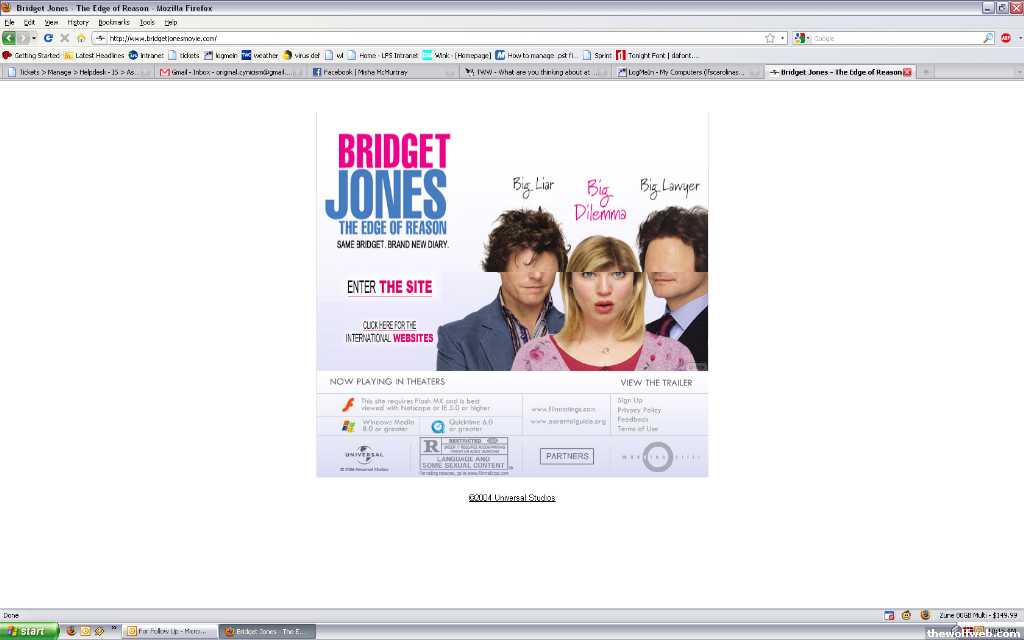Click the Quicktime icon

click(438, 426)
